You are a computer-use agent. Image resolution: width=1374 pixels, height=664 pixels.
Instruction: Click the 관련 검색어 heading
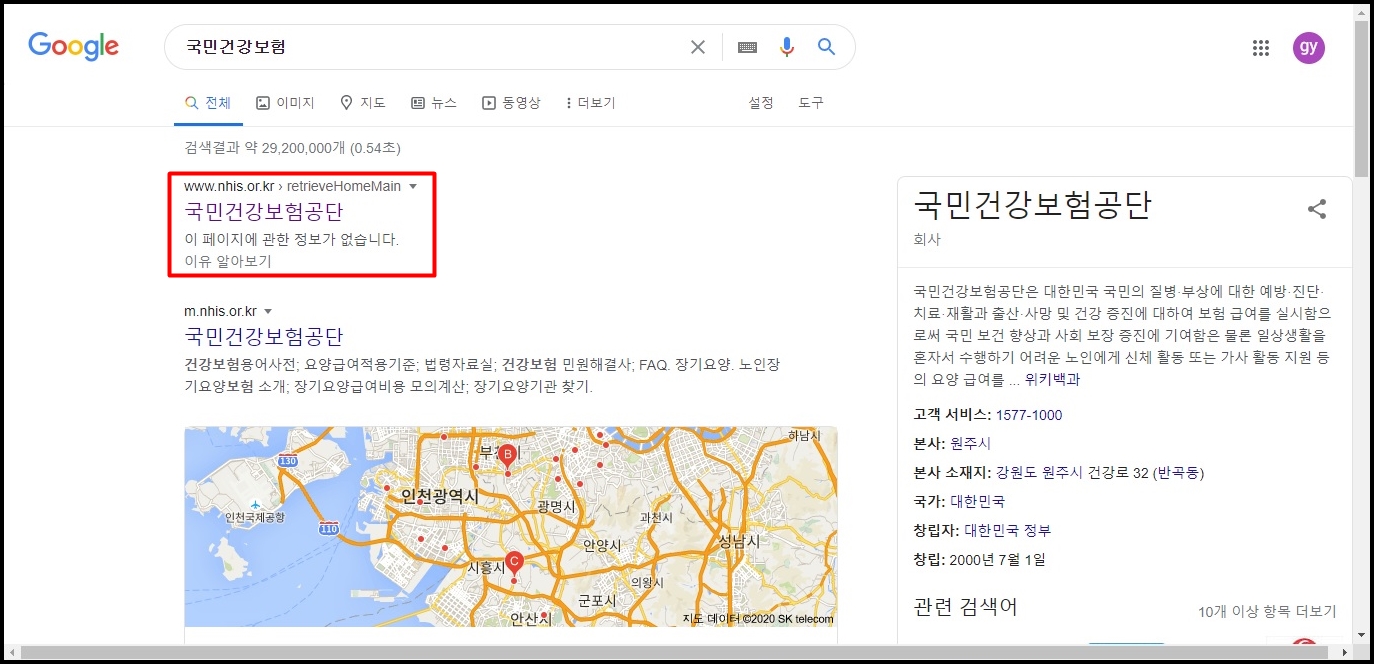(x=965, y=606)
